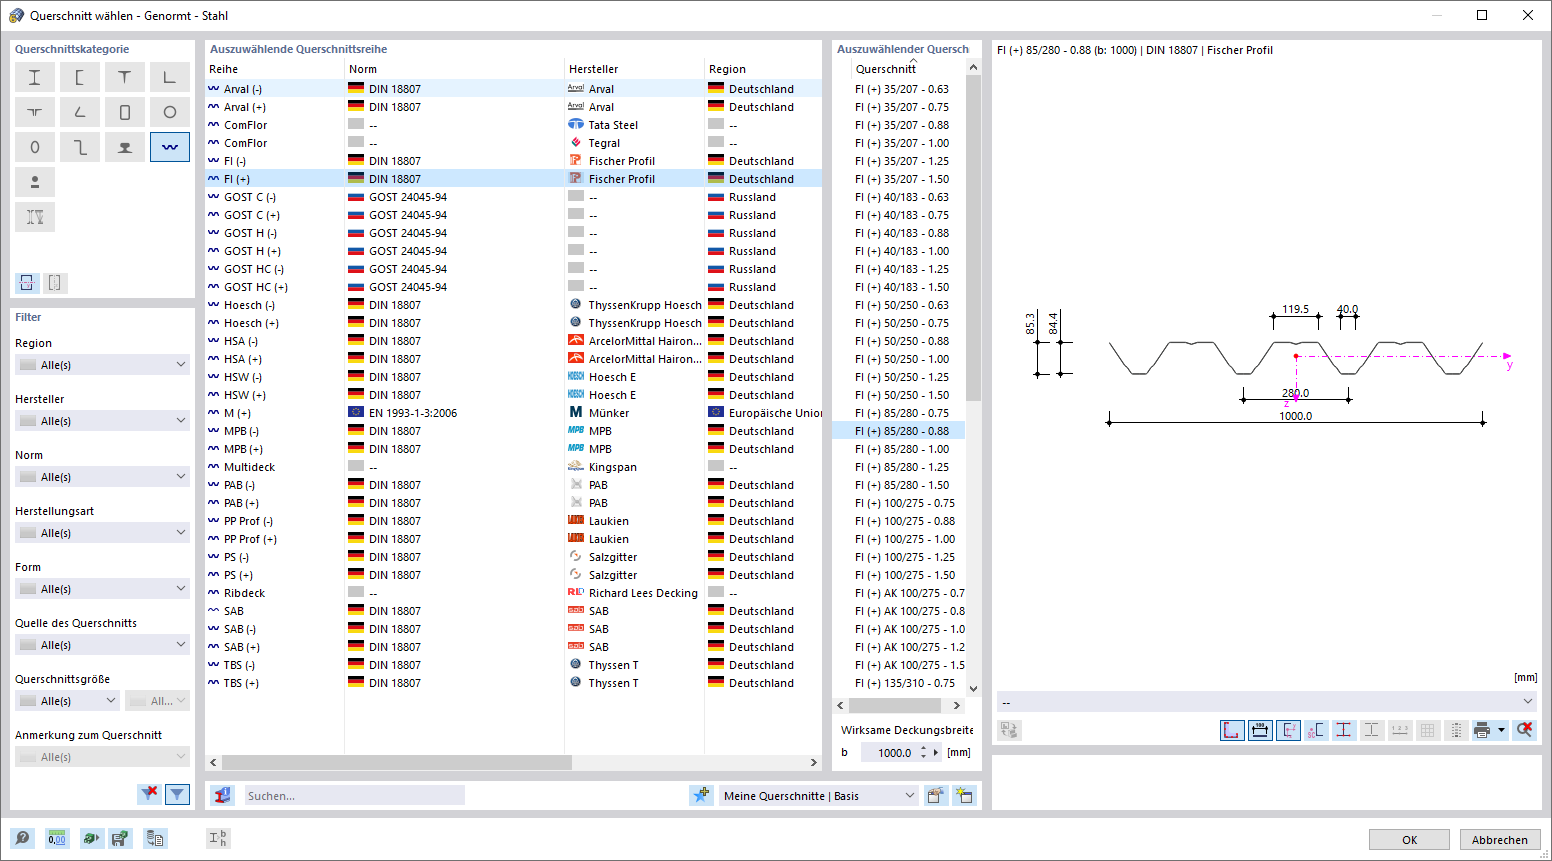Open the Herstellungsart filter dropdown
The height and width of the screenshot is (861, 1552).
(102, 533)
